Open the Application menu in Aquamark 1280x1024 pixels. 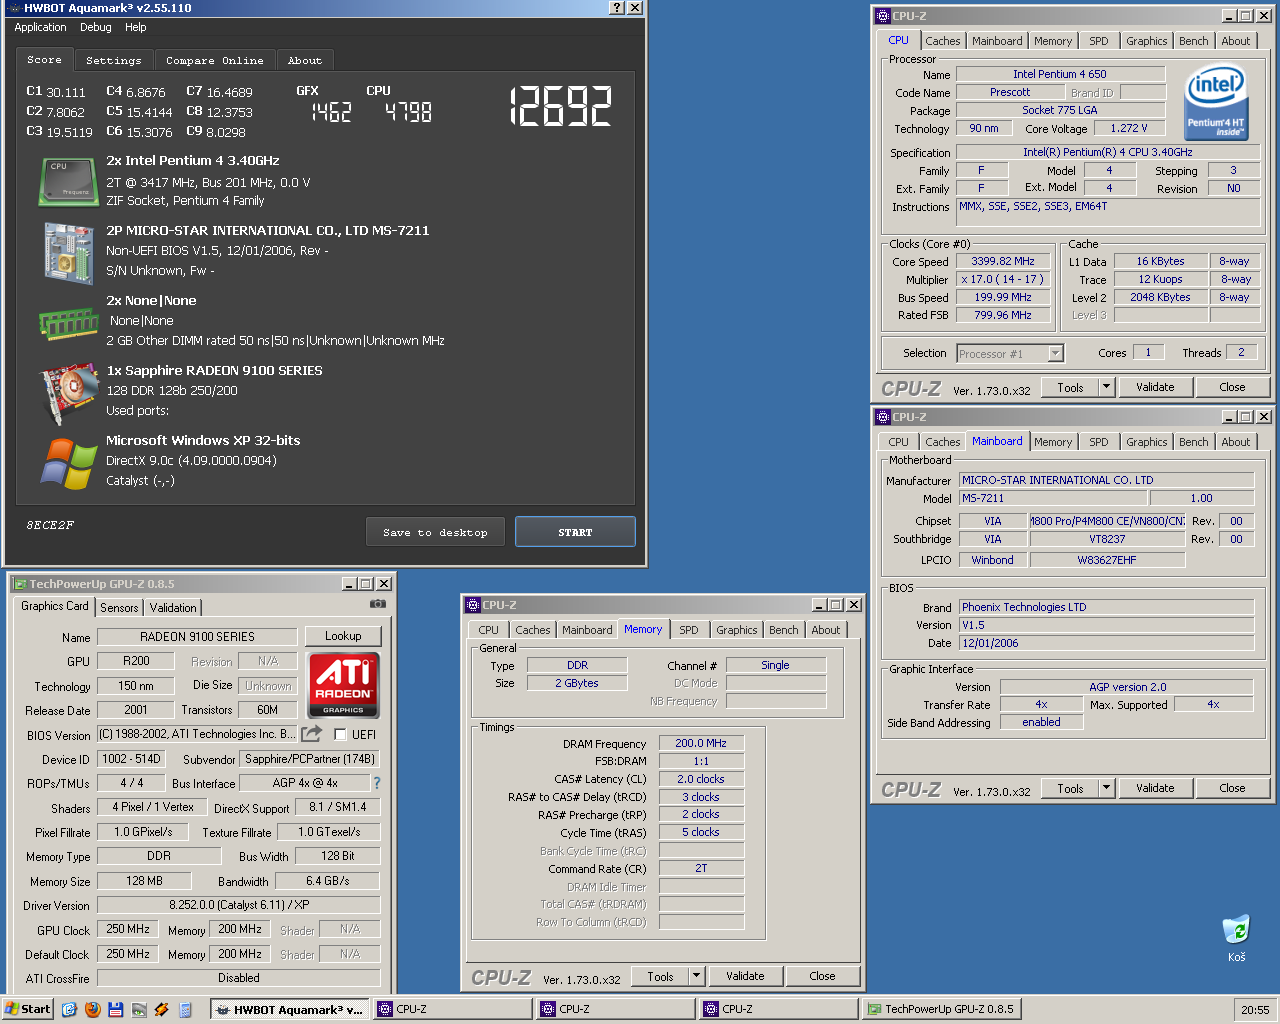[40, 27]
